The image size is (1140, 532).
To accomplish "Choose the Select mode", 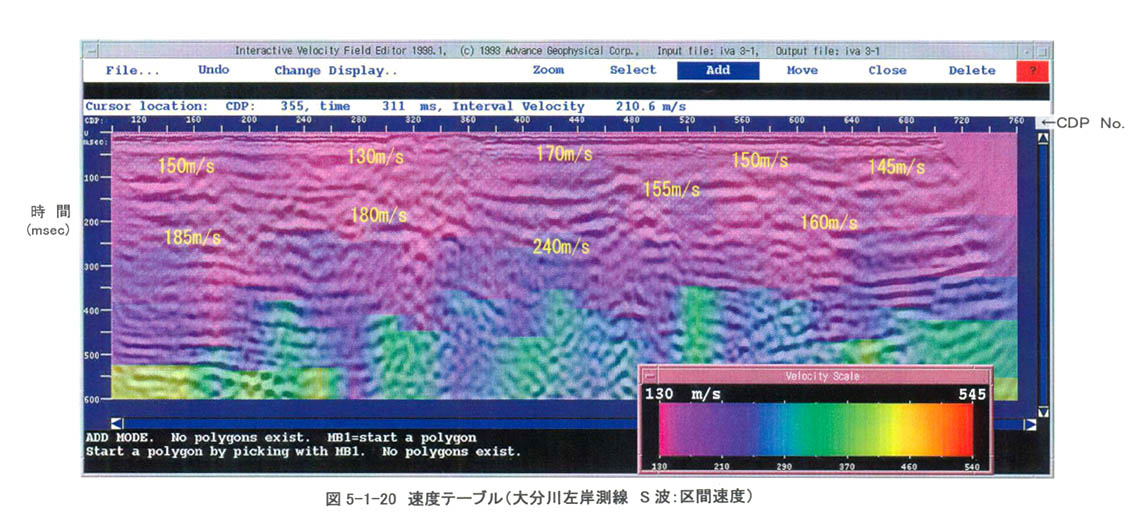I will (633, 70).
